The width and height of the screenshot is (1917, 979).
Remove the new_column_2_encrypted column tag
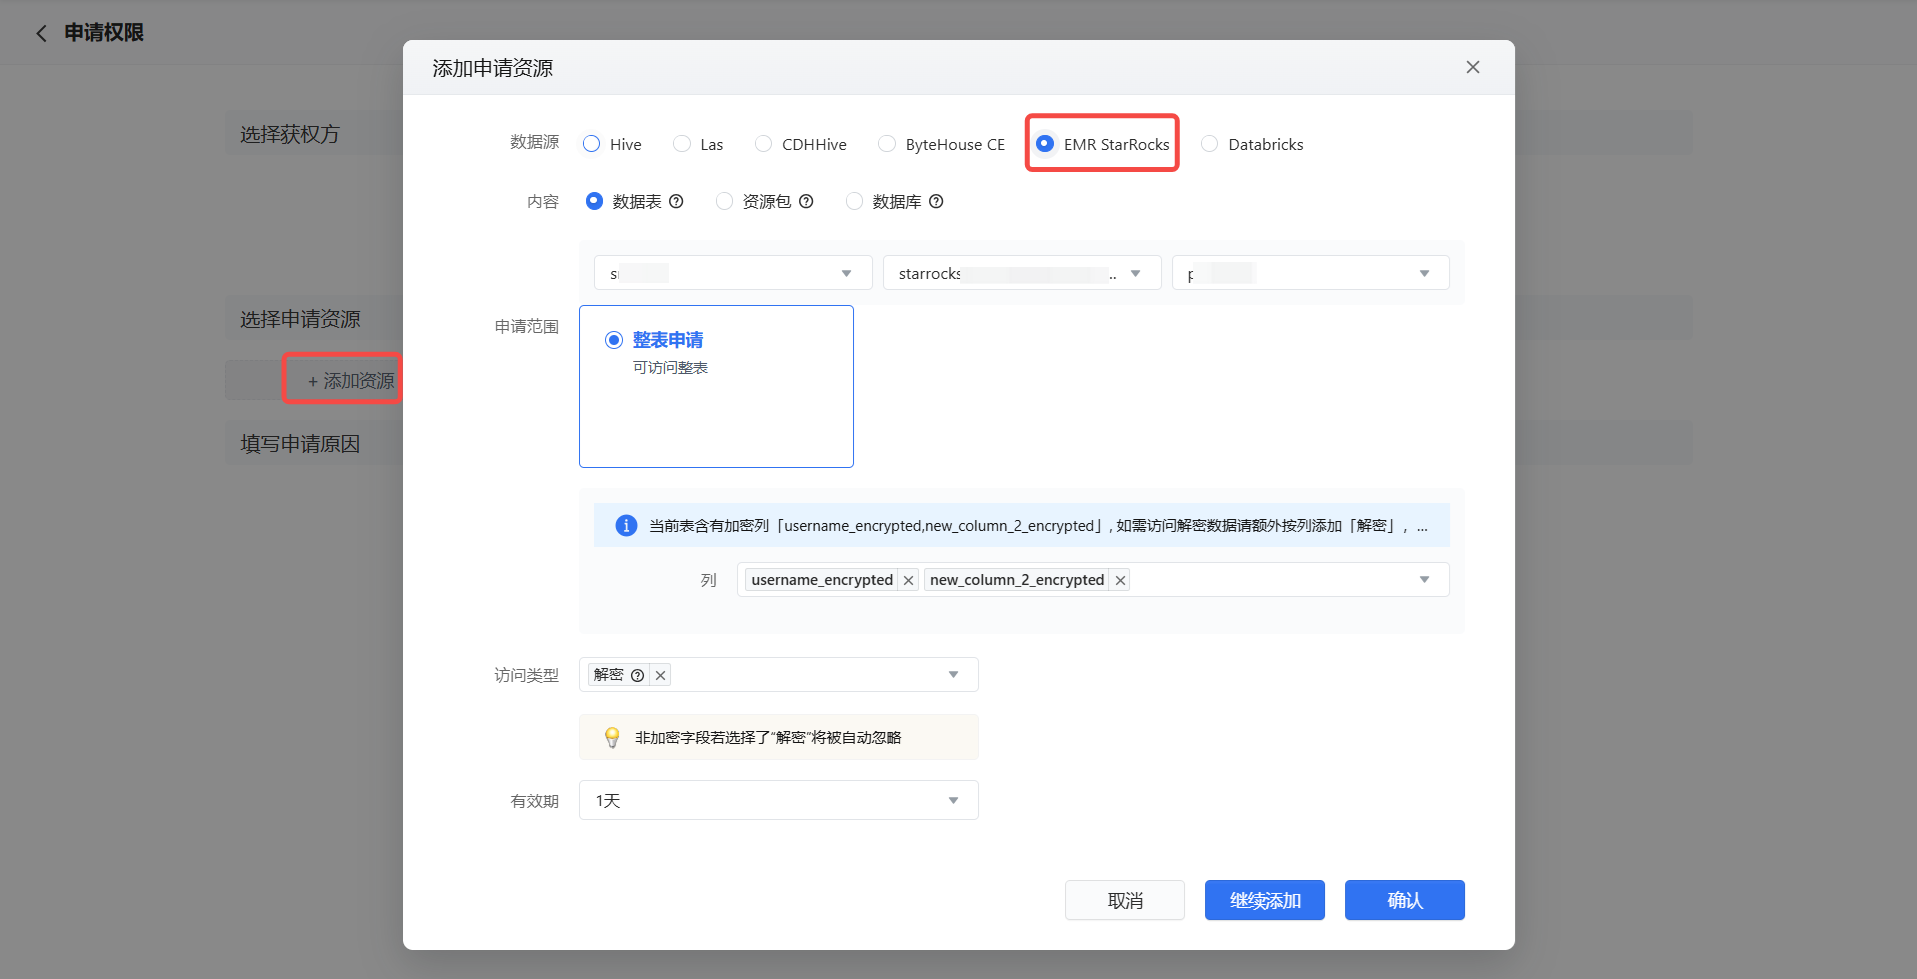[x=1120, y=580]
